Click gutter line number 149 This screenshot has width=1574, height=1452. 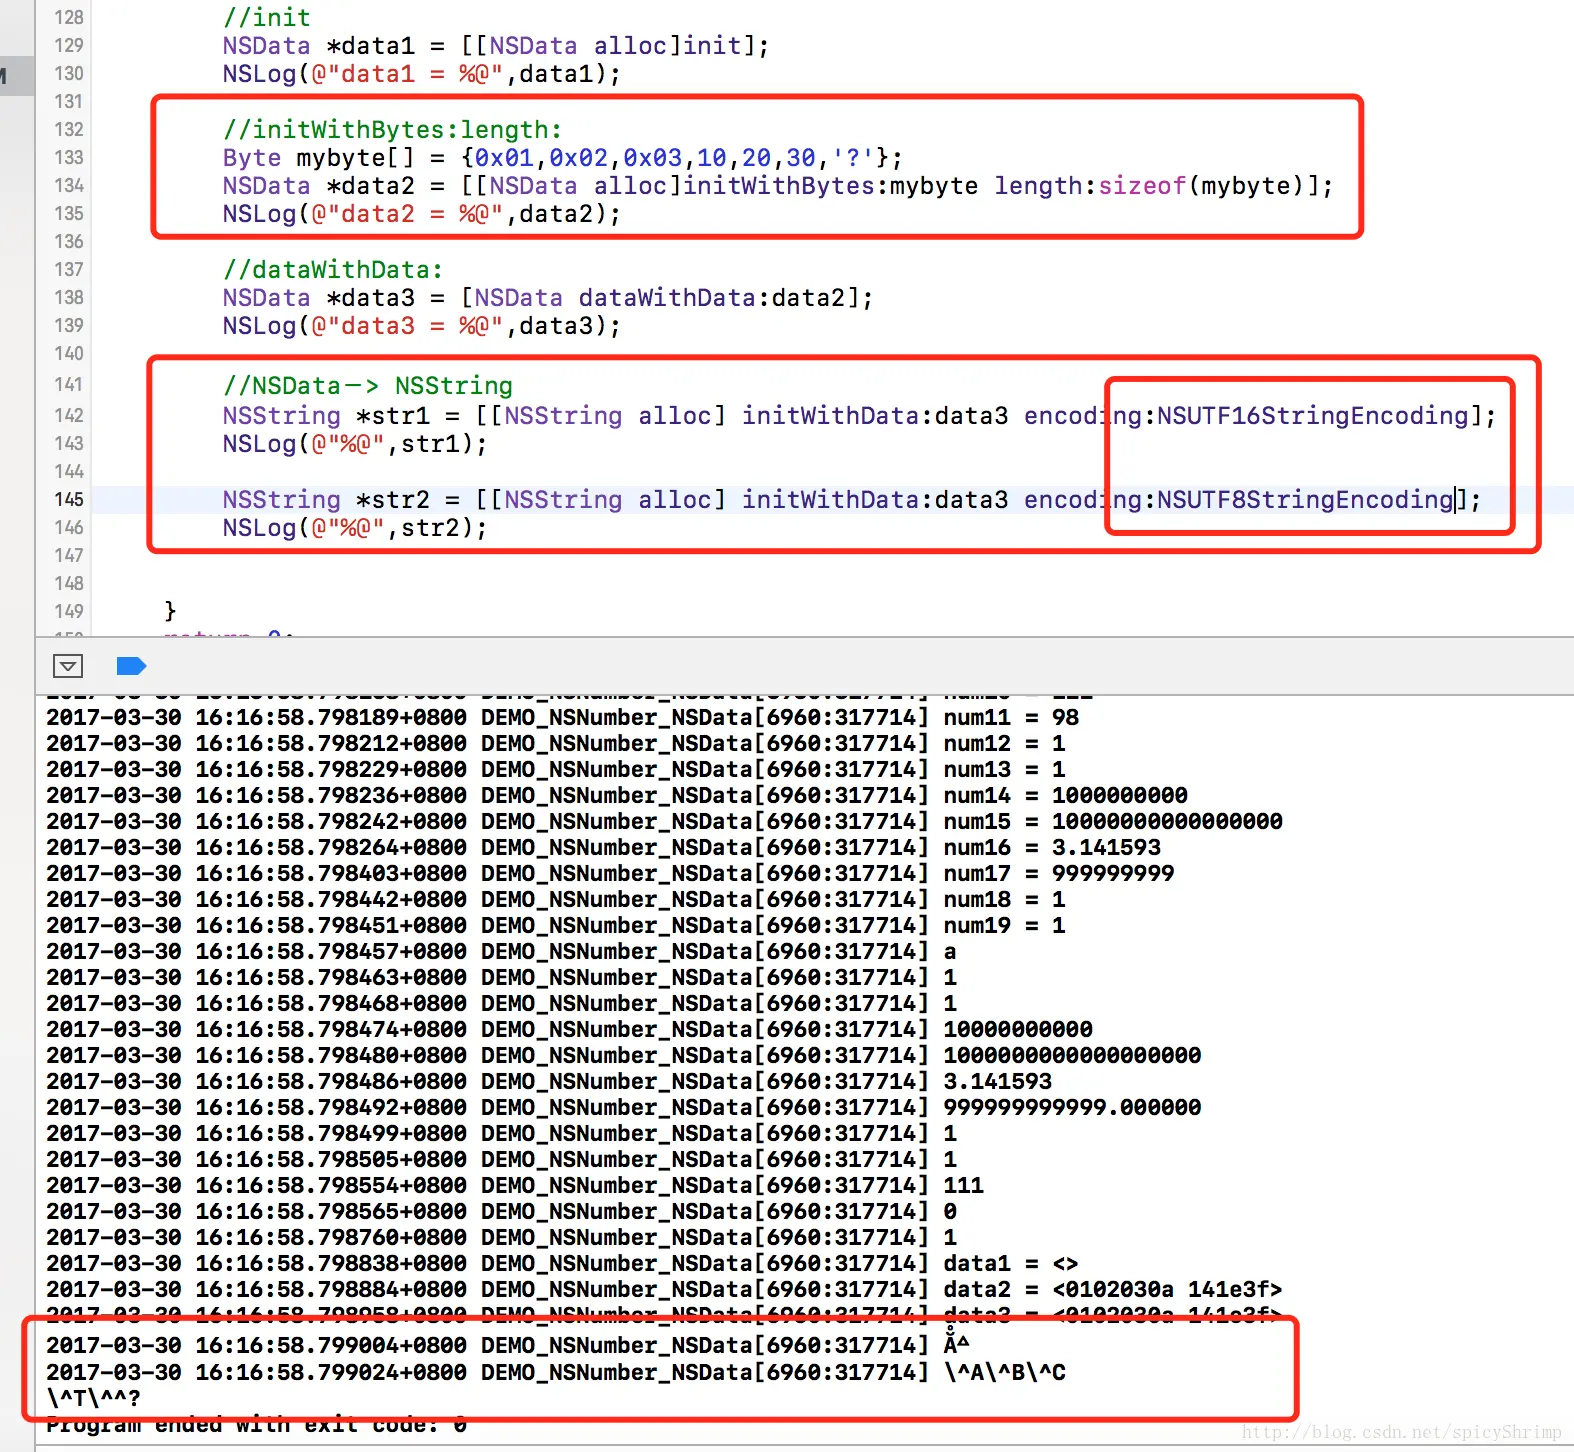tap(69, 611)
